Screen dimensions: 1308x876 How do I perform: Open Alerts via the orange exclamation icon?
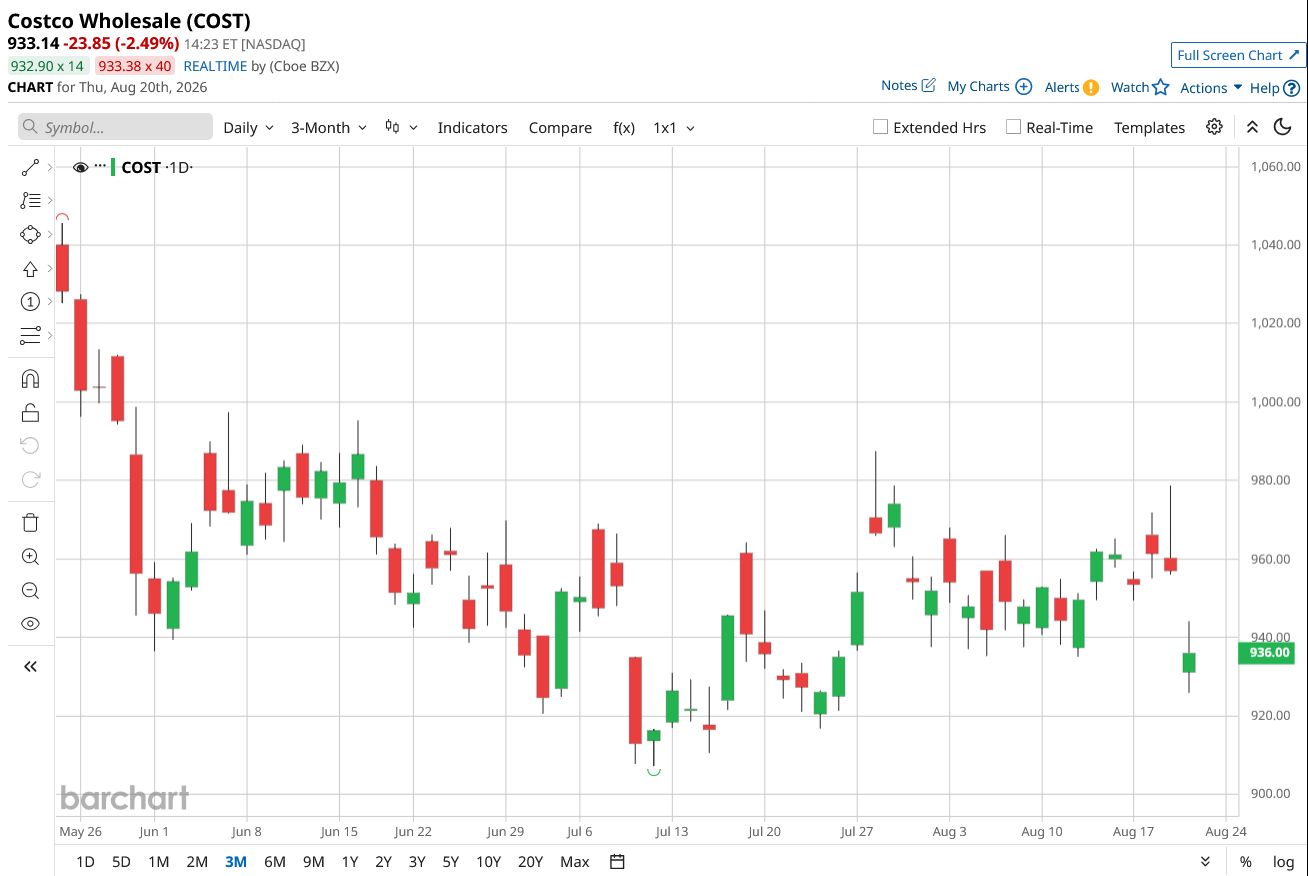tap(1091, 87)
